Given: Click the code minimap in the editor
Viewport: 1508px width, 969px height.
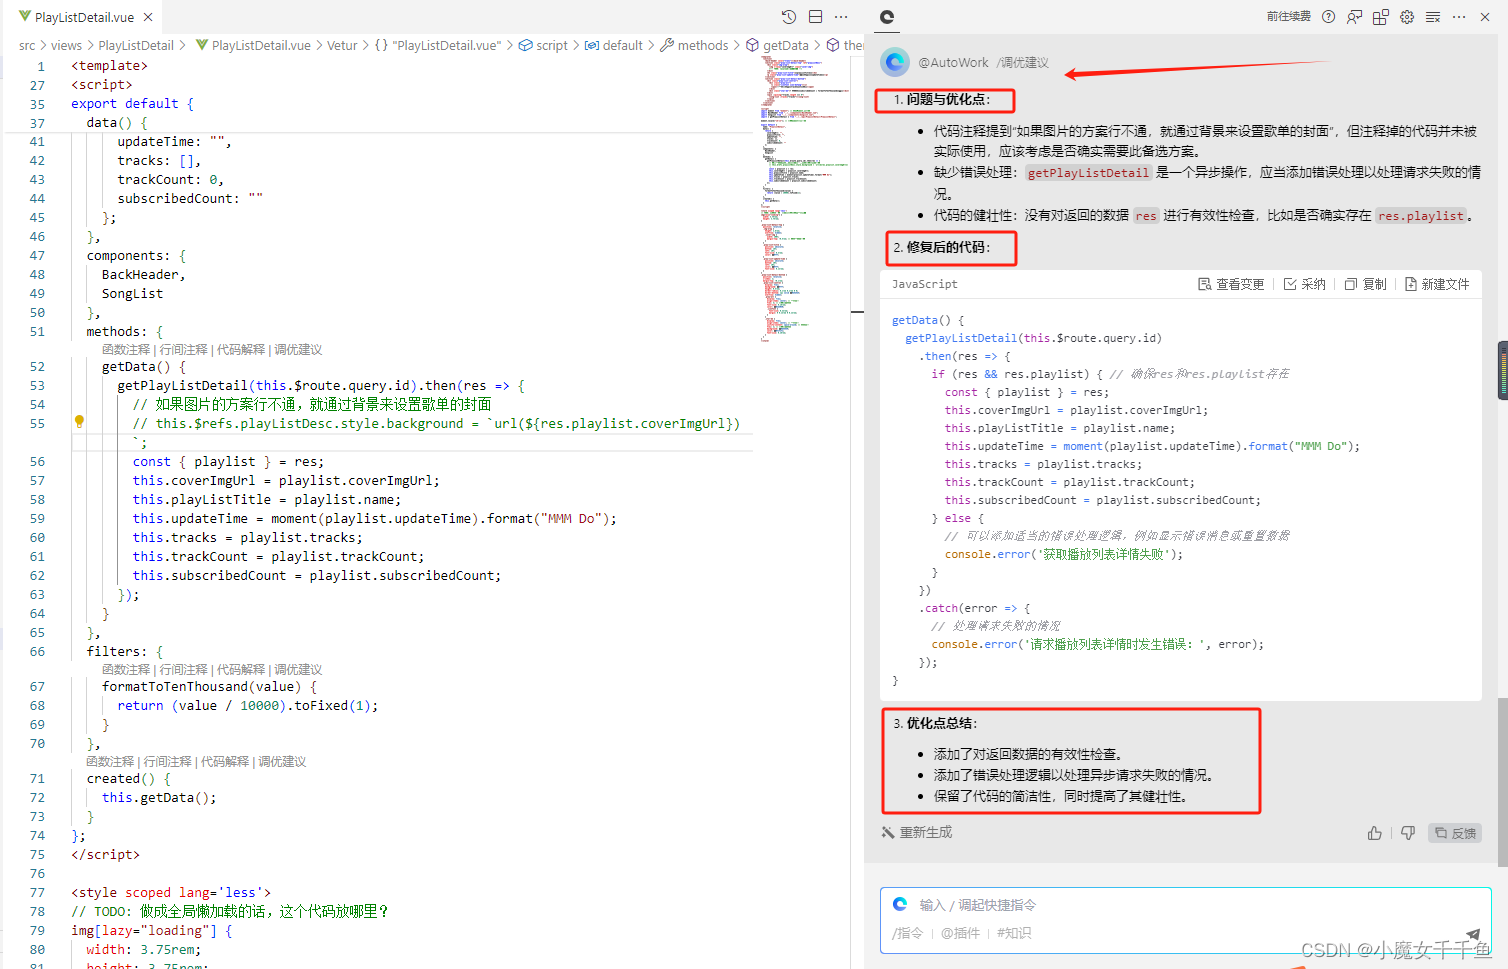Looking at the screenshot, I should click(x=804, y=200).
